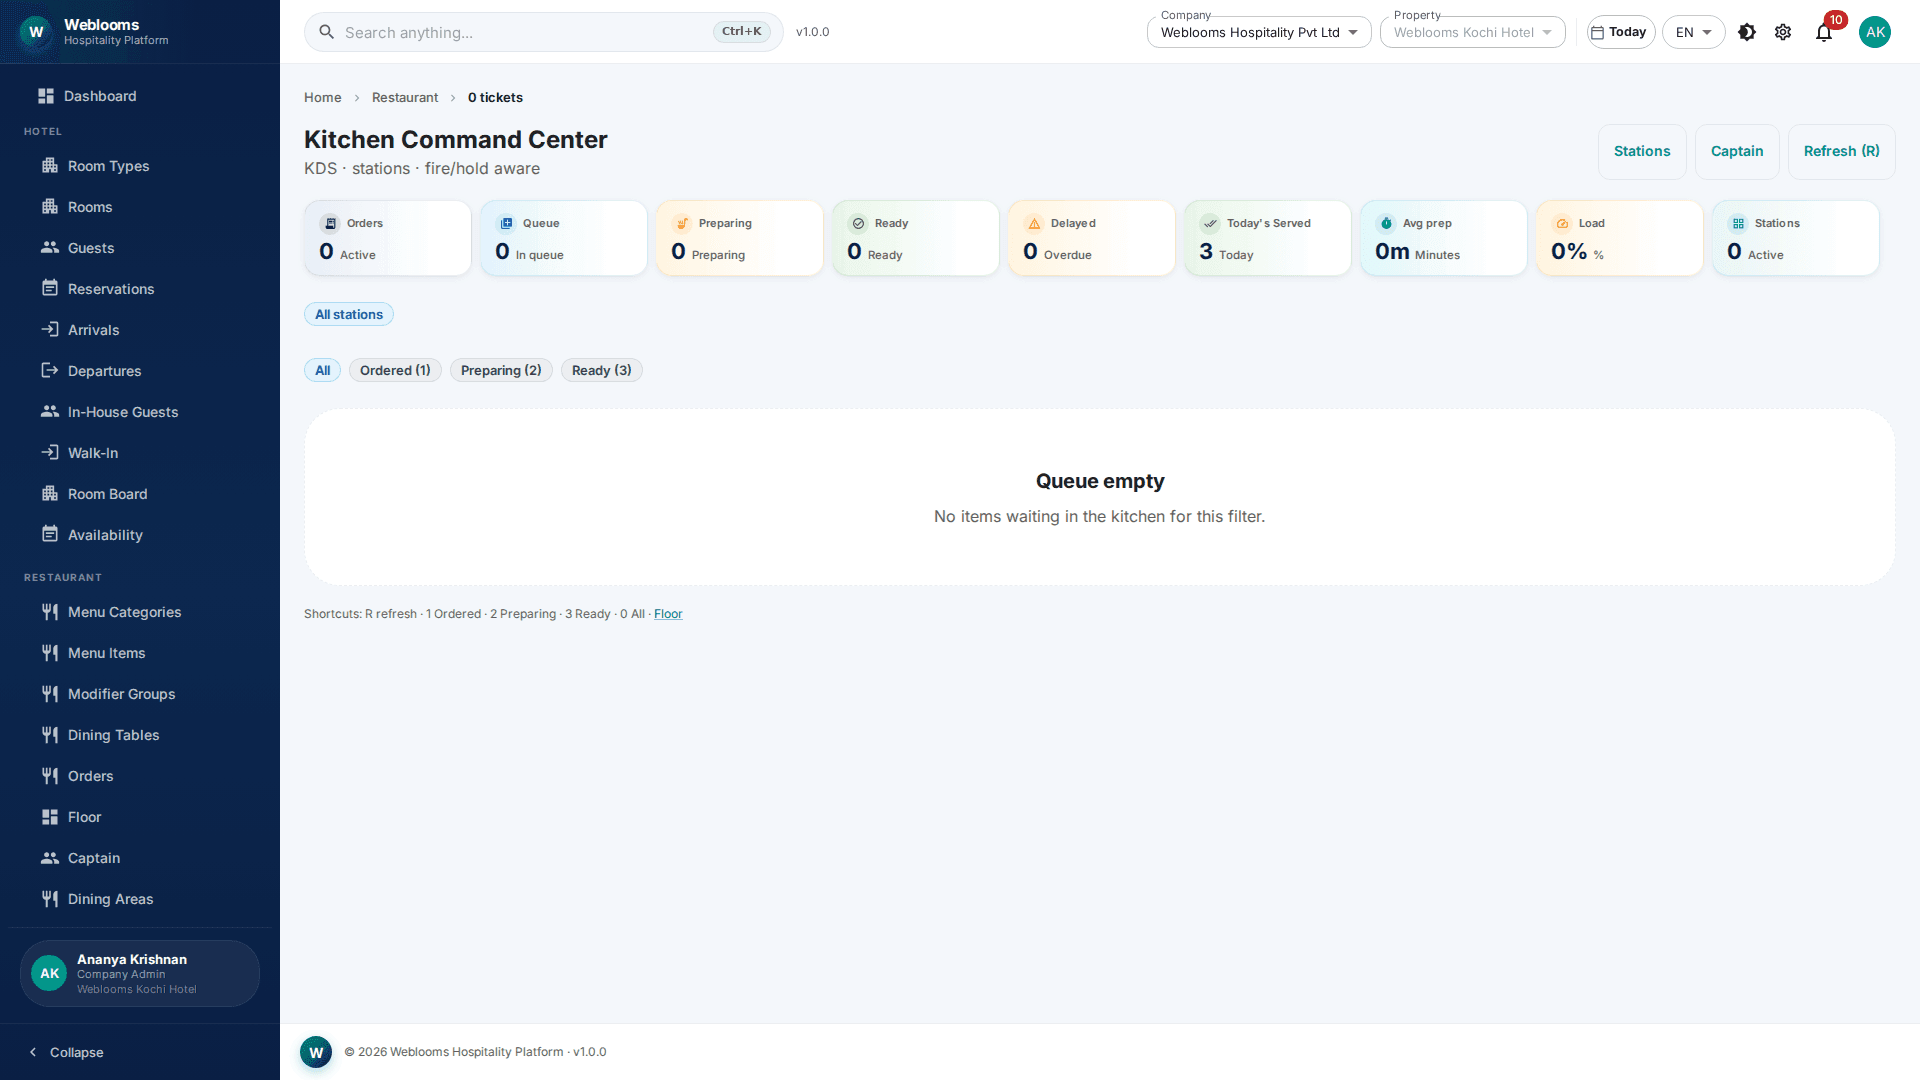Viewport: 1920px width, 1080px height.
Task: Click the Avg prep timer icon
Action: coord(1387,224)
